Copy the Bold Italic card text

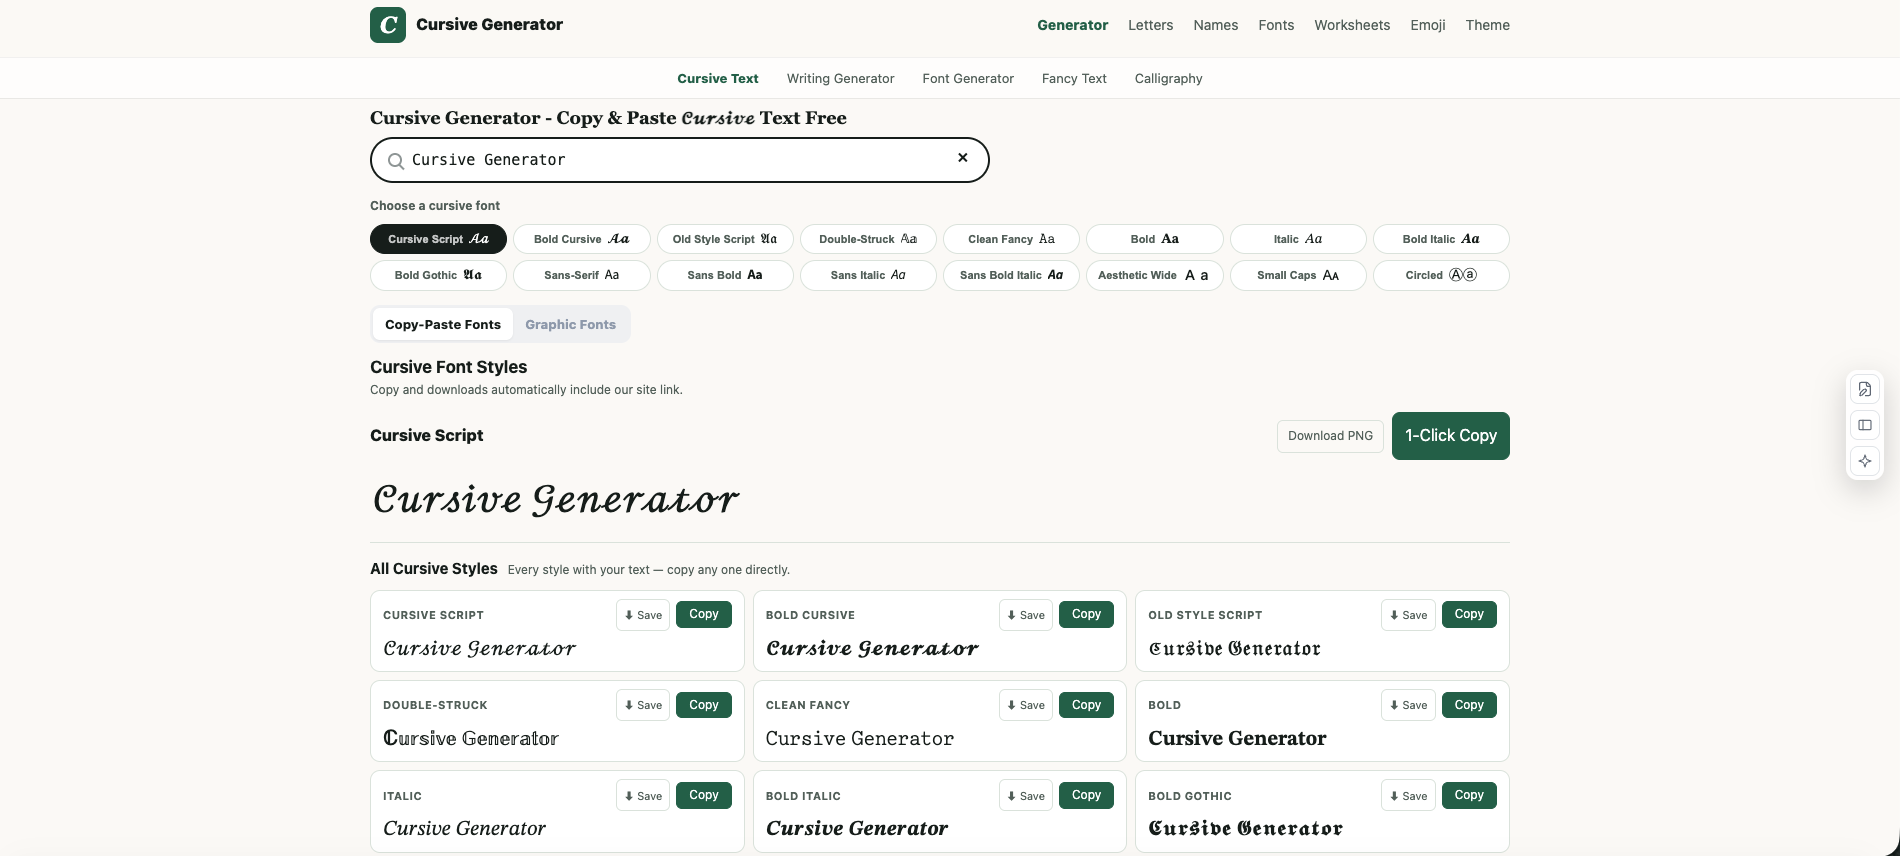(x=1086, y=795)
